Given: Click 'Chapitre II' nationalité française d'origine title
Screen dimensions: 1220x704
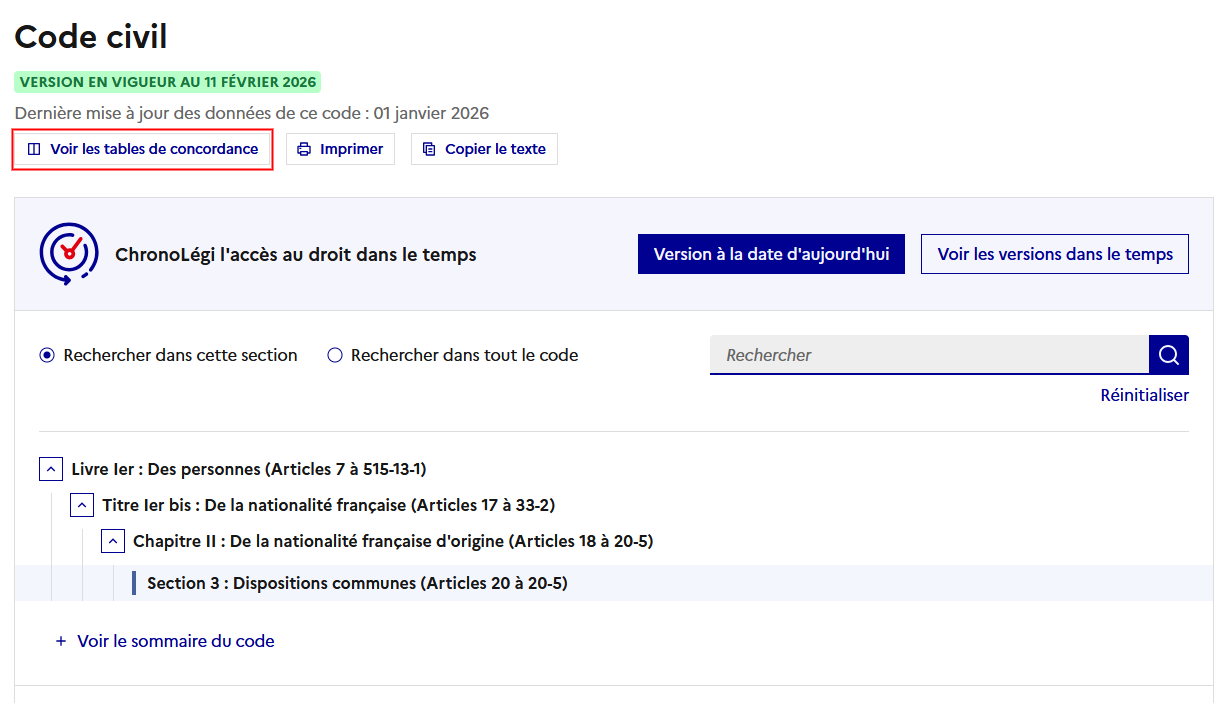Looking at the screenshot, I should [393, 541].
